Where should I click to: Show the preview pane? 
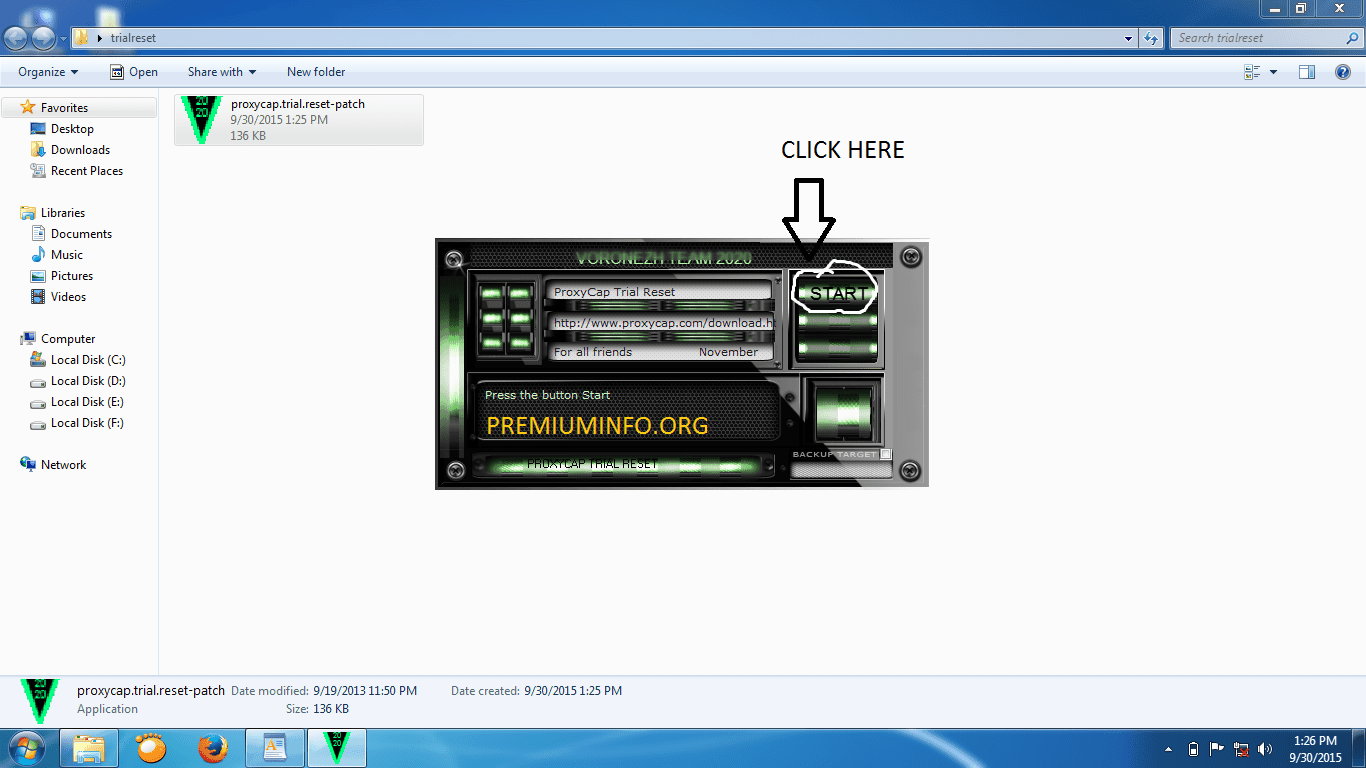(1307, 72)
